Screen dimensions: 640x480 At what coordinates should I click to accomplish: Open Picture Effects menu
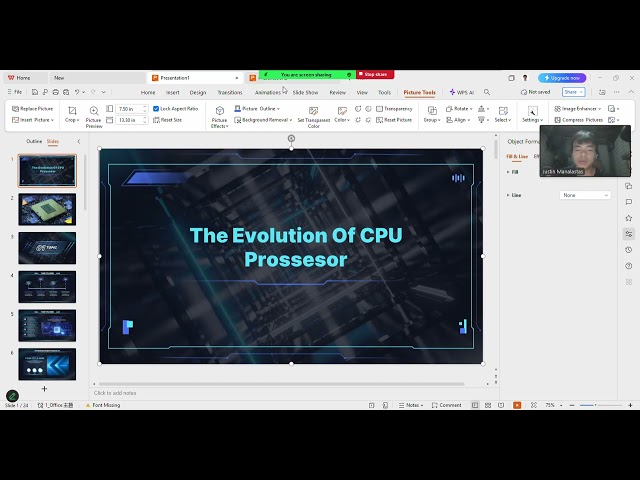point(219,116)
